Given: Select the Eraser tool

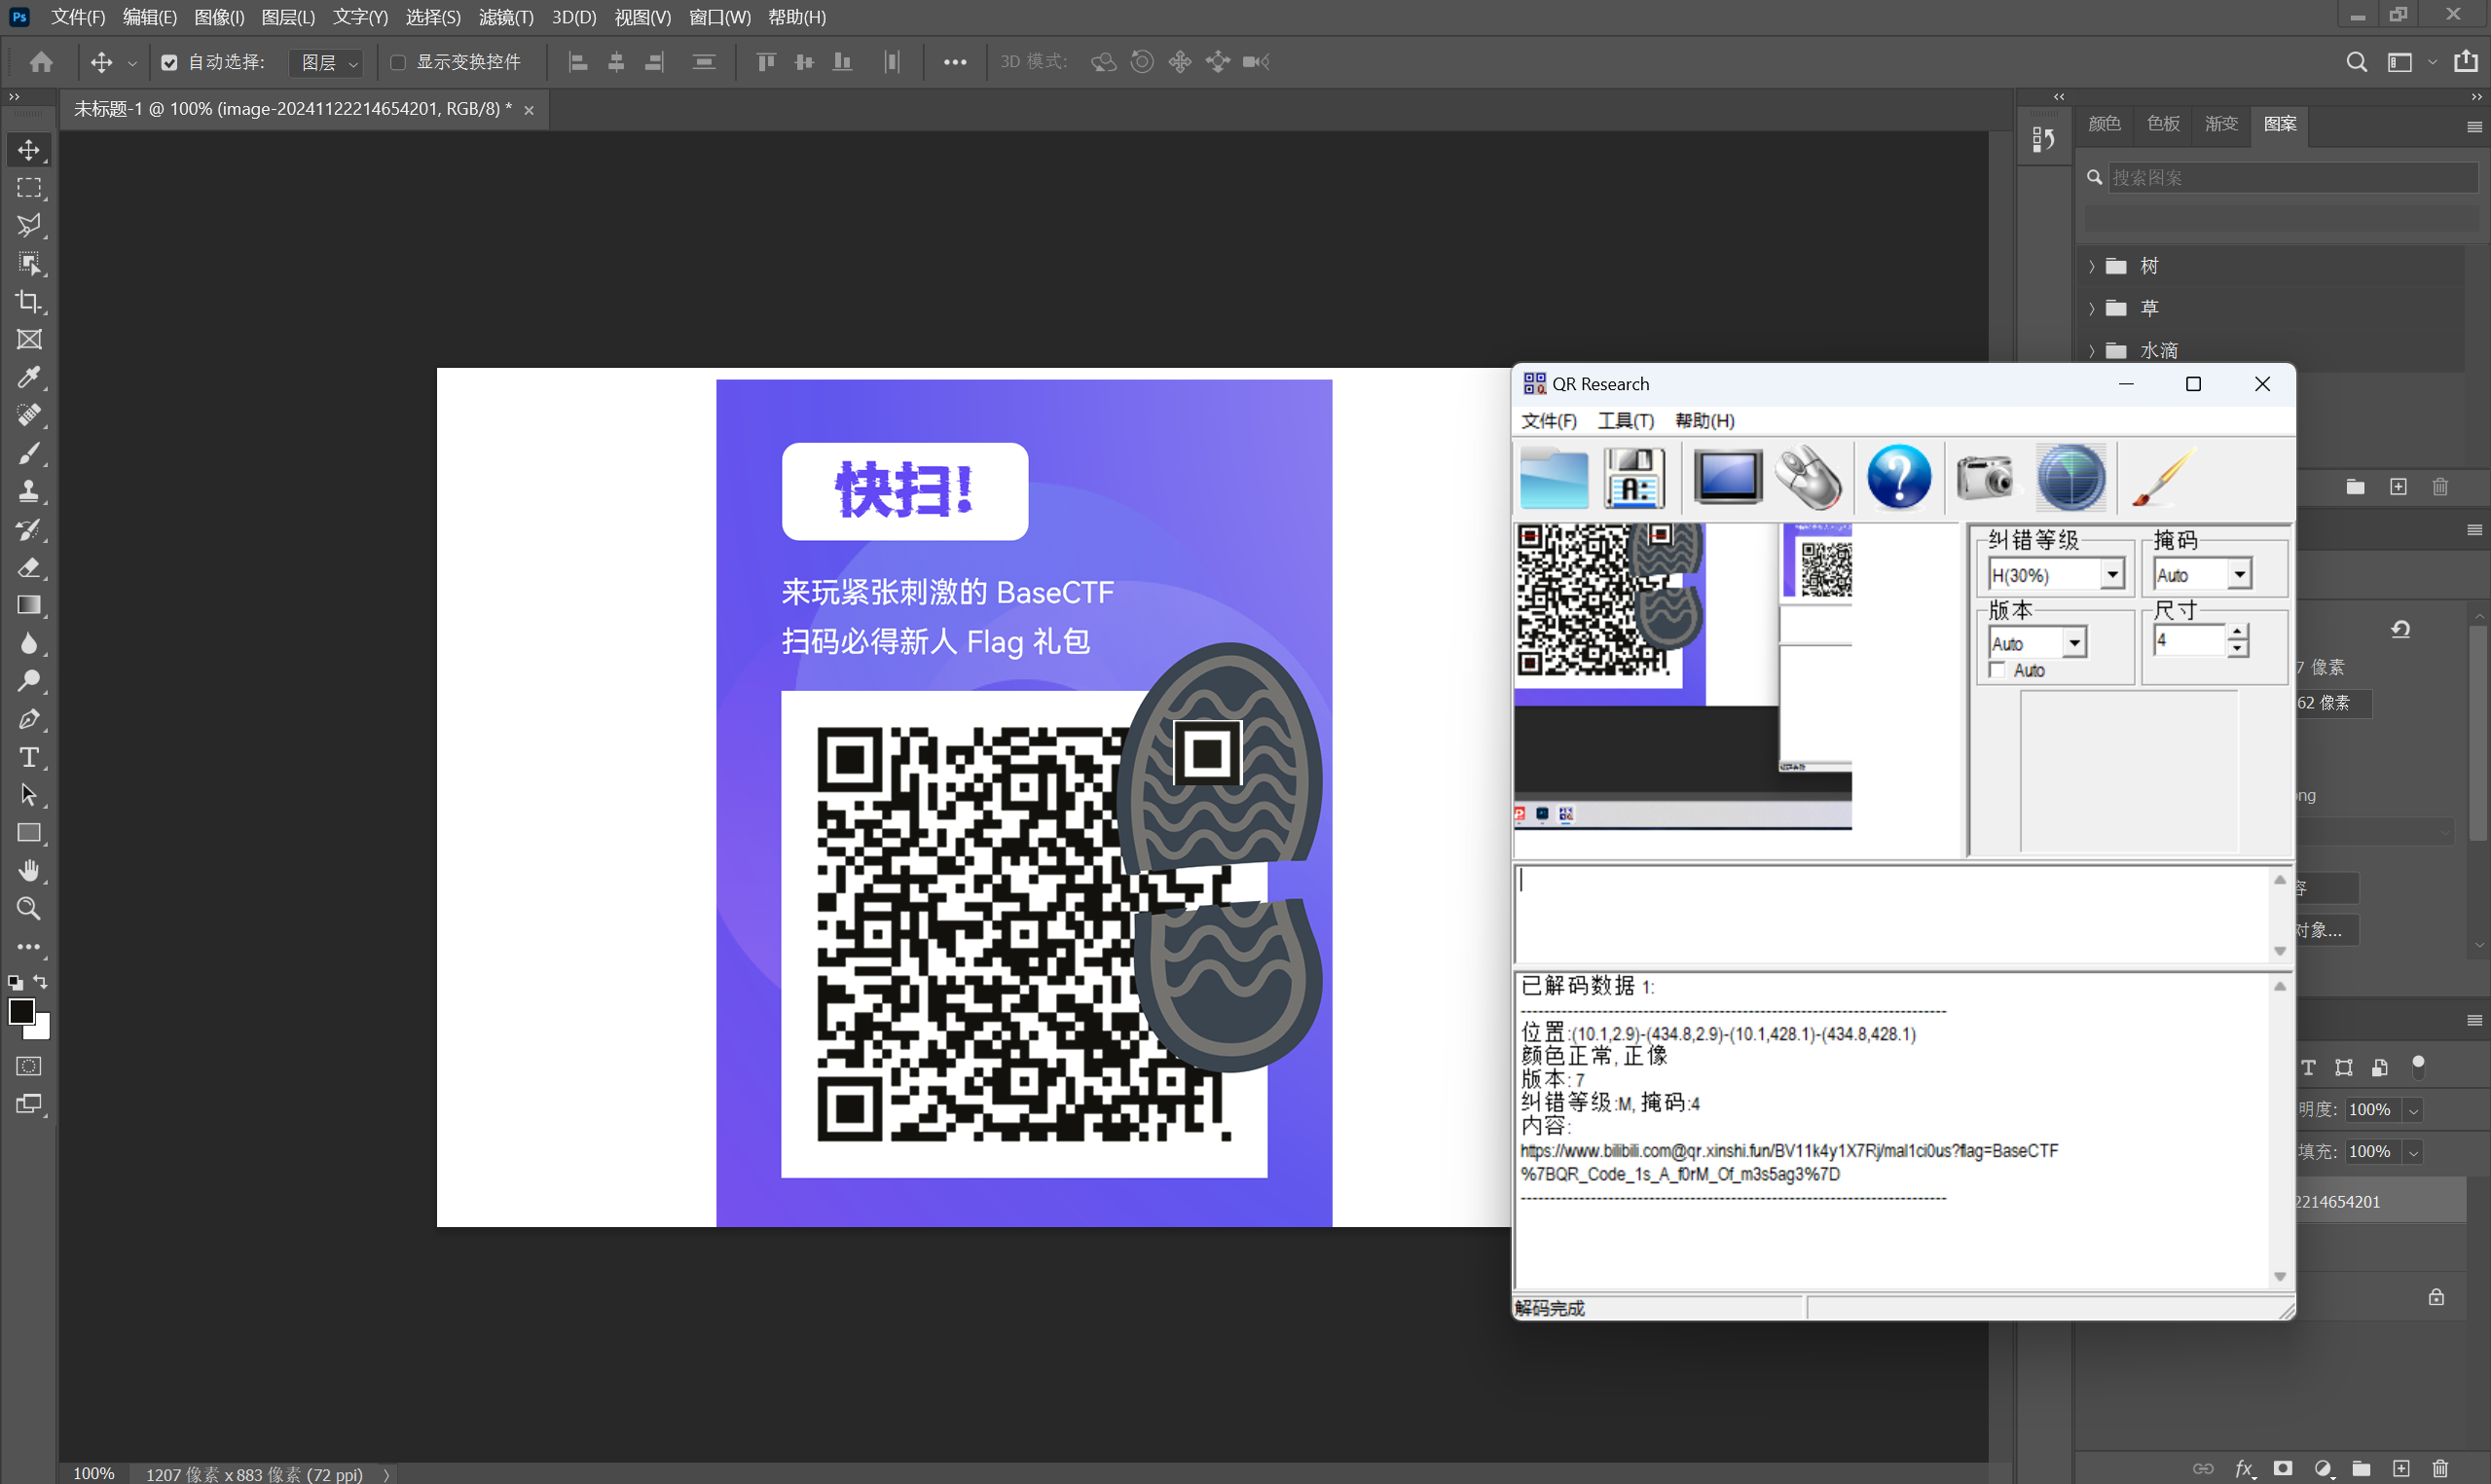Looking at the screenshot, I should pyautogui.click(x=29, y=567).
